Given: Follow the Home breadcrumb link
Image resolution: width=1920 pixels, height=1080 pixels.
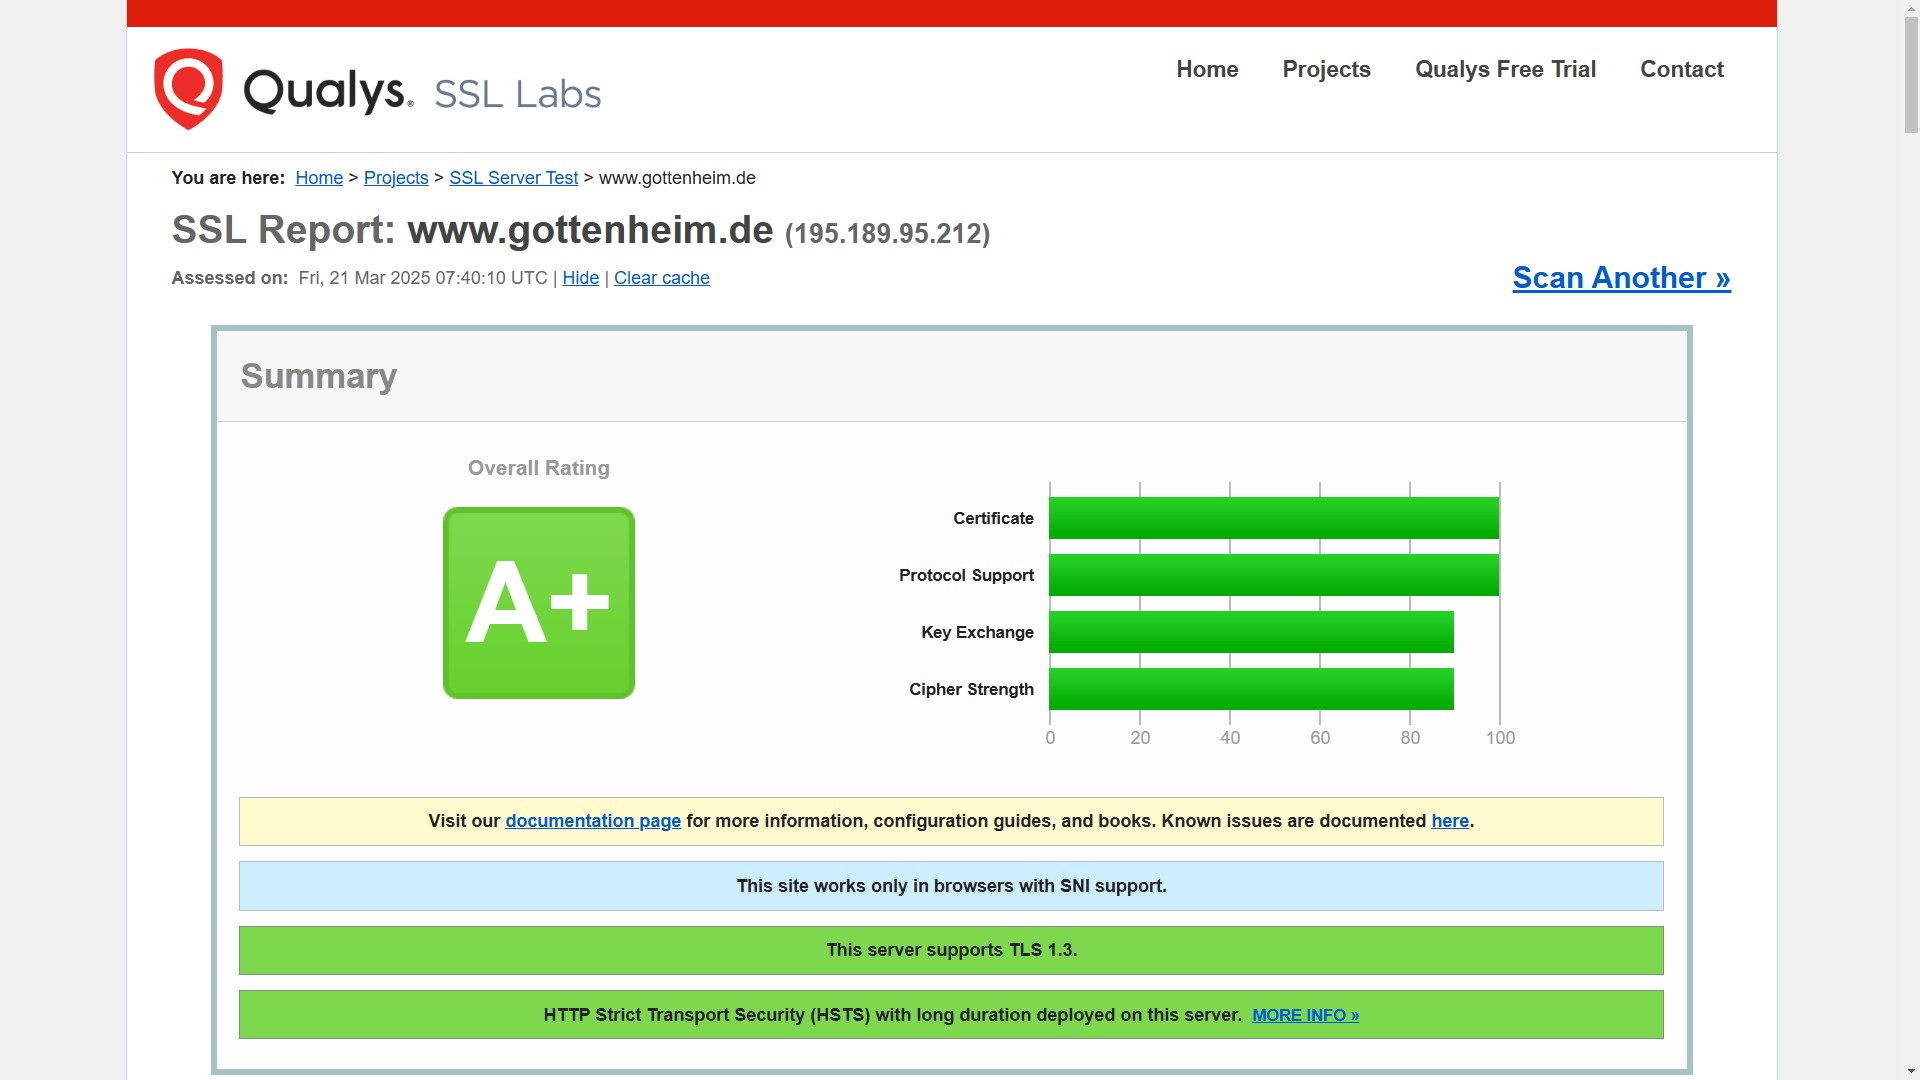Looking at the screenshot, I should pyautogui.click(x=319, y=178).
